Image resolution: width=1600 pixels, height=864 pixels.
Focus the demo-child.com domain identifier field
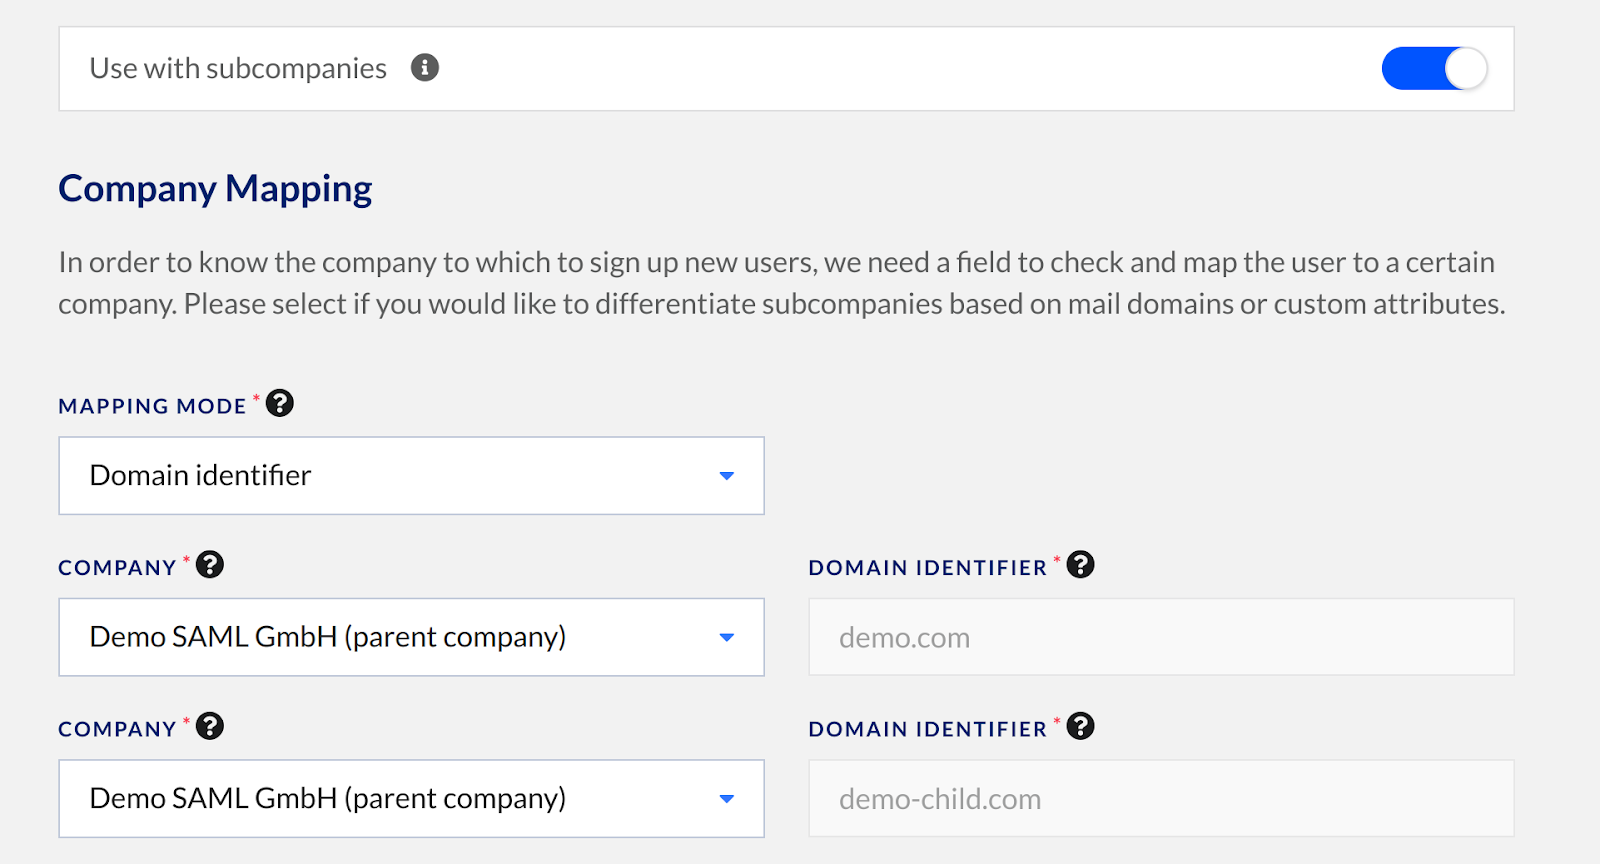coord(1161,798)
